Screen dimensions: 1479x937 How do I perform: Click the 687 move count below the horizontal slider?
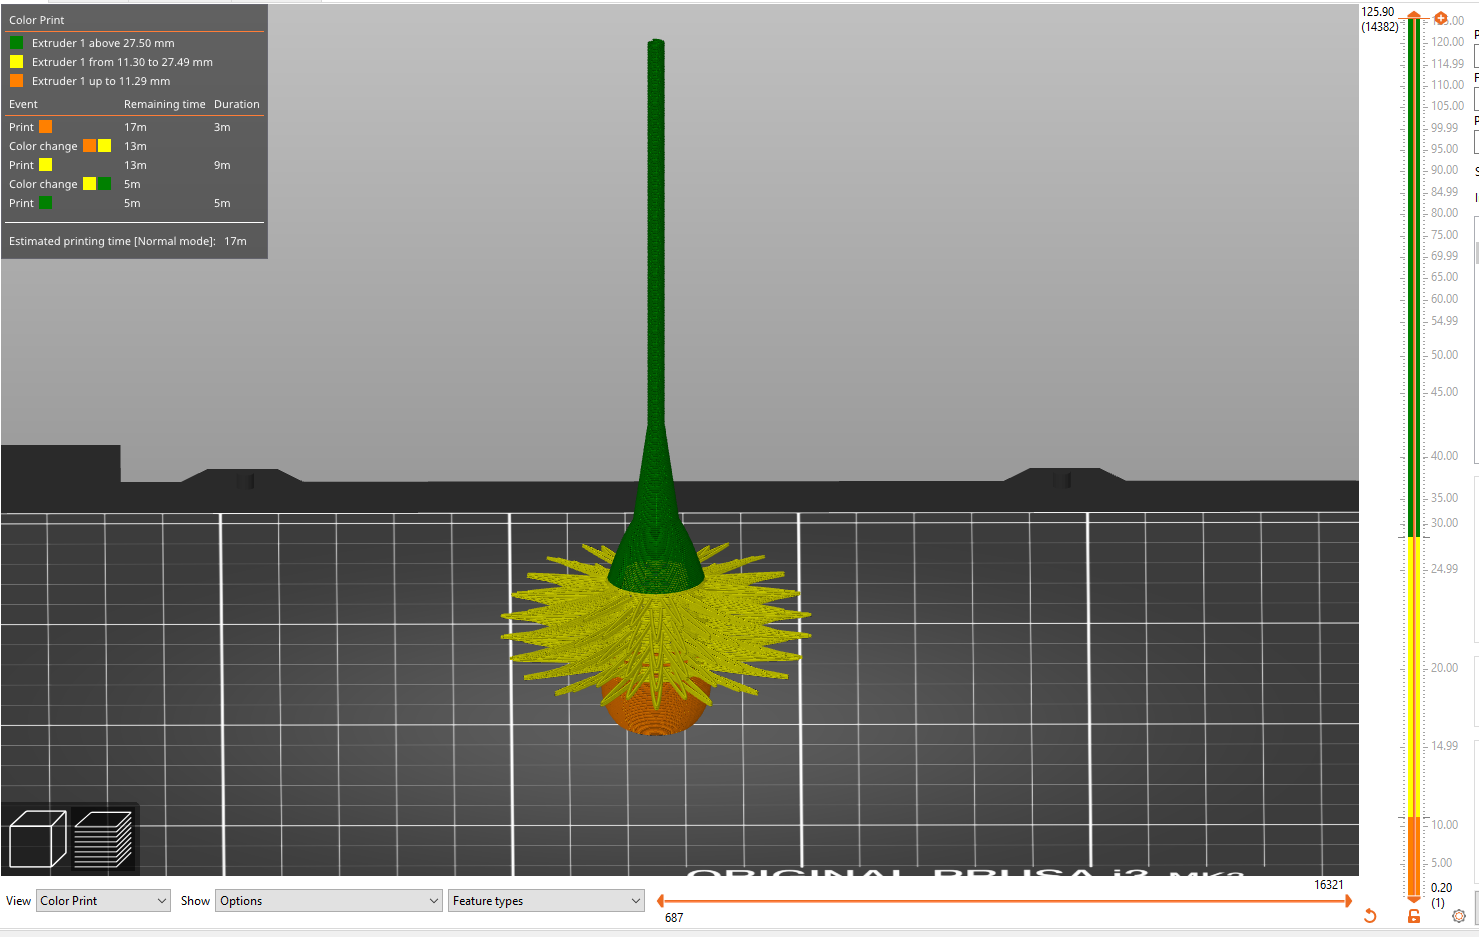(674, 918)
